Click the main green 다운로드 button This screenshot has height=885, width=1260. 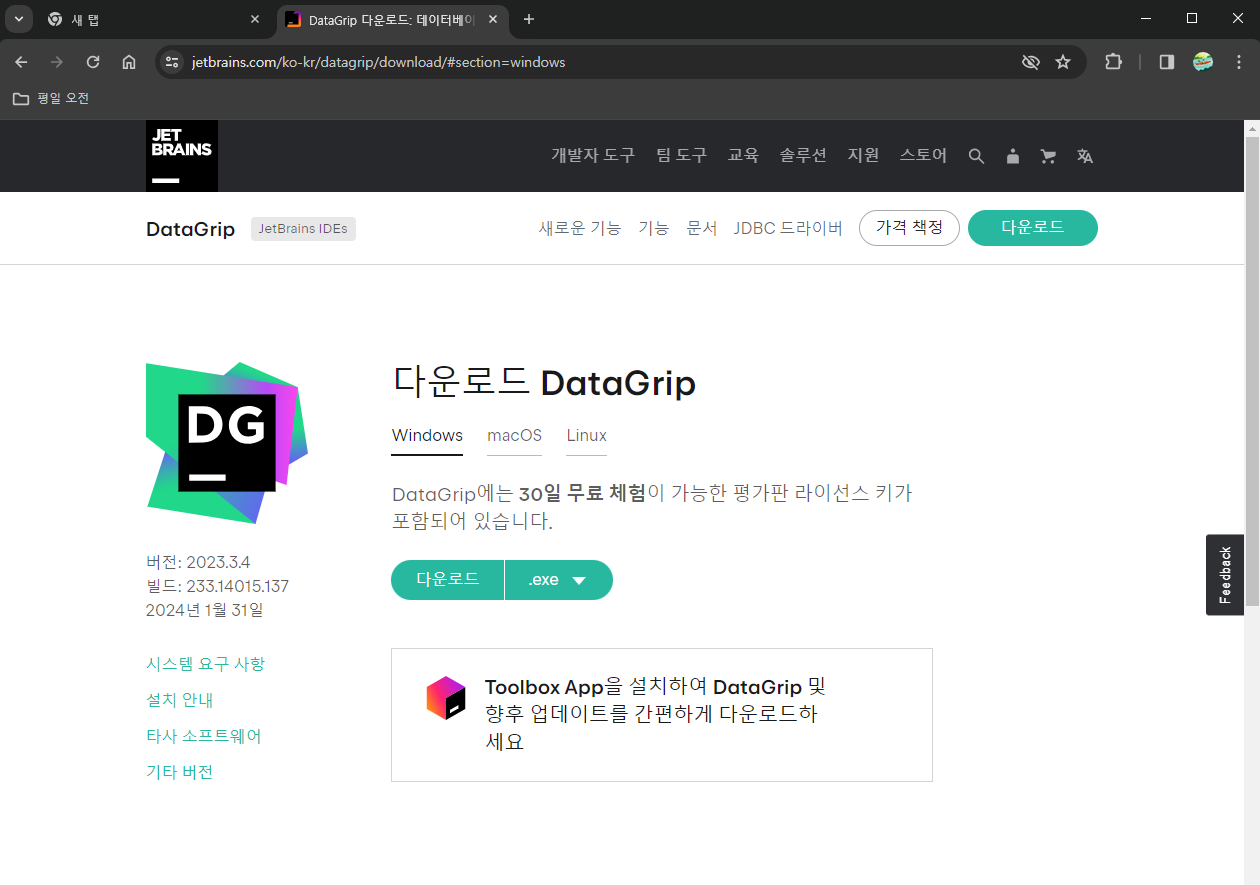click(x=447, y=580)
